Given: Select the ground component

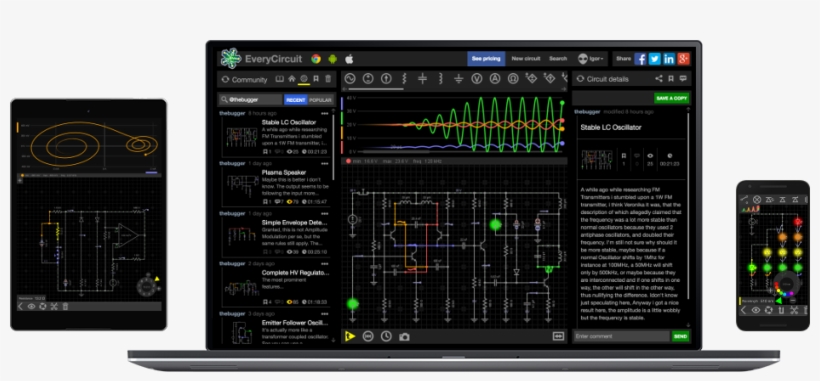Looking at the screenshot, I should (x=459, y=79).
